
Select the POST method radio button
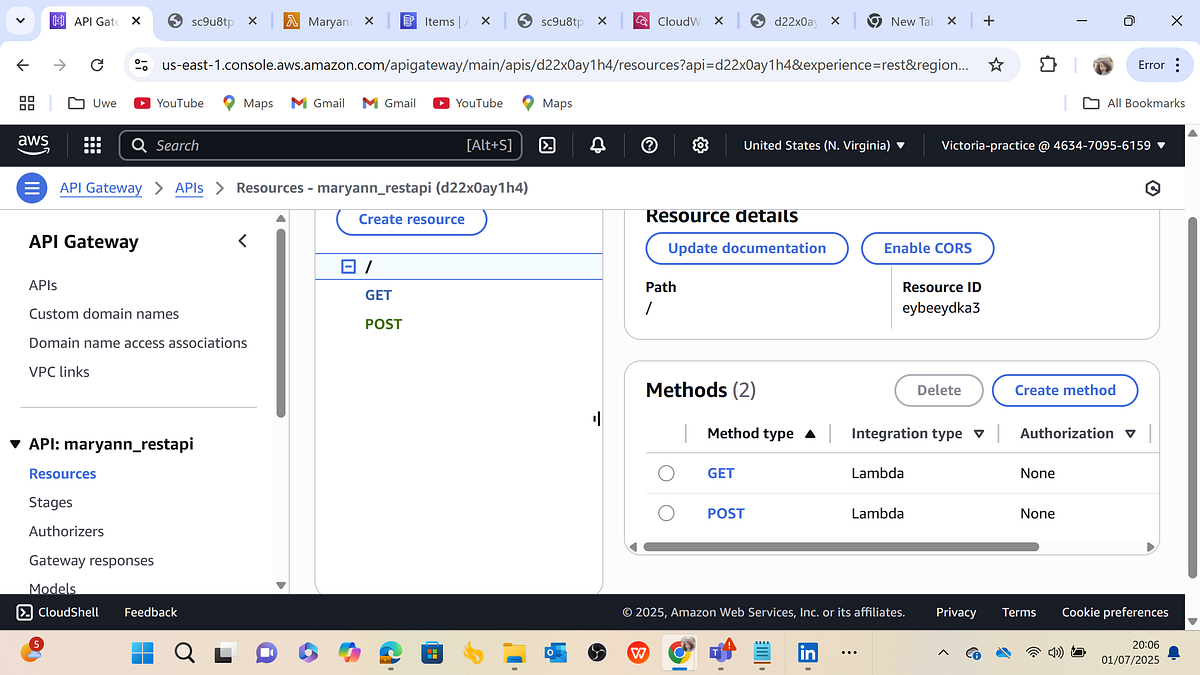(x=666, y=513)
